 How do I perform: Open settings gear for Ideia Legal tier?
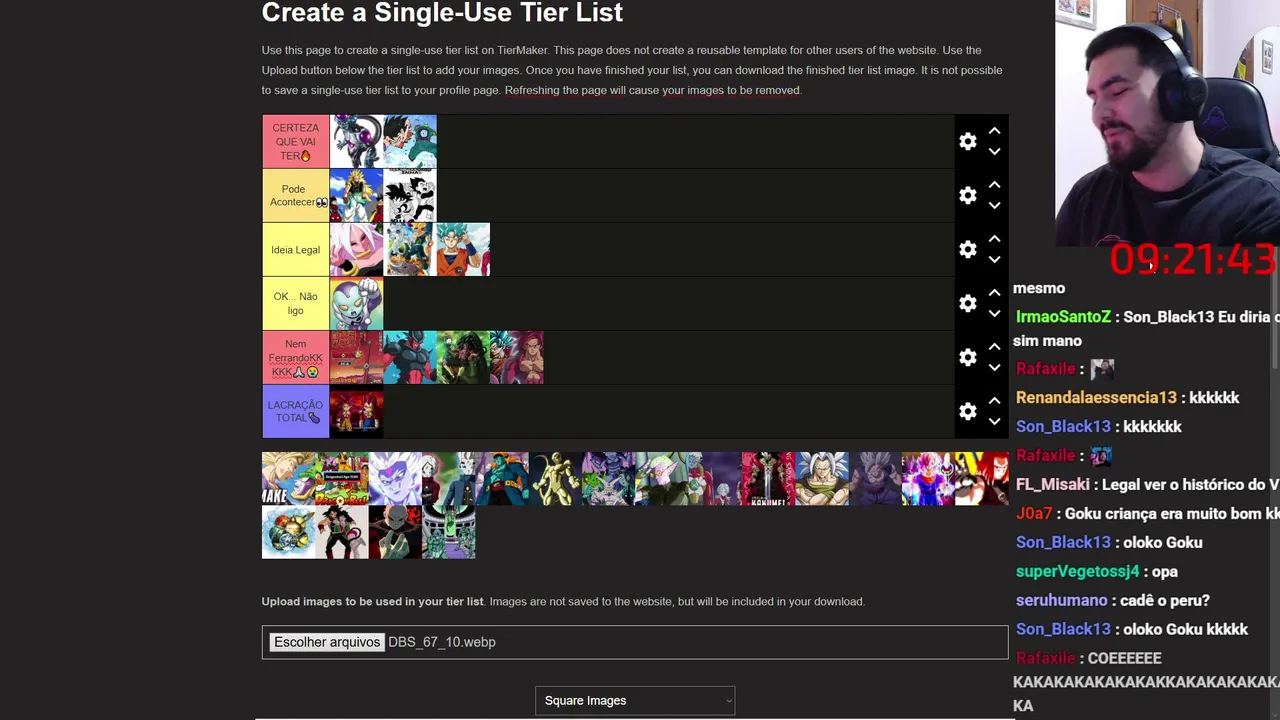coord(967,250)
